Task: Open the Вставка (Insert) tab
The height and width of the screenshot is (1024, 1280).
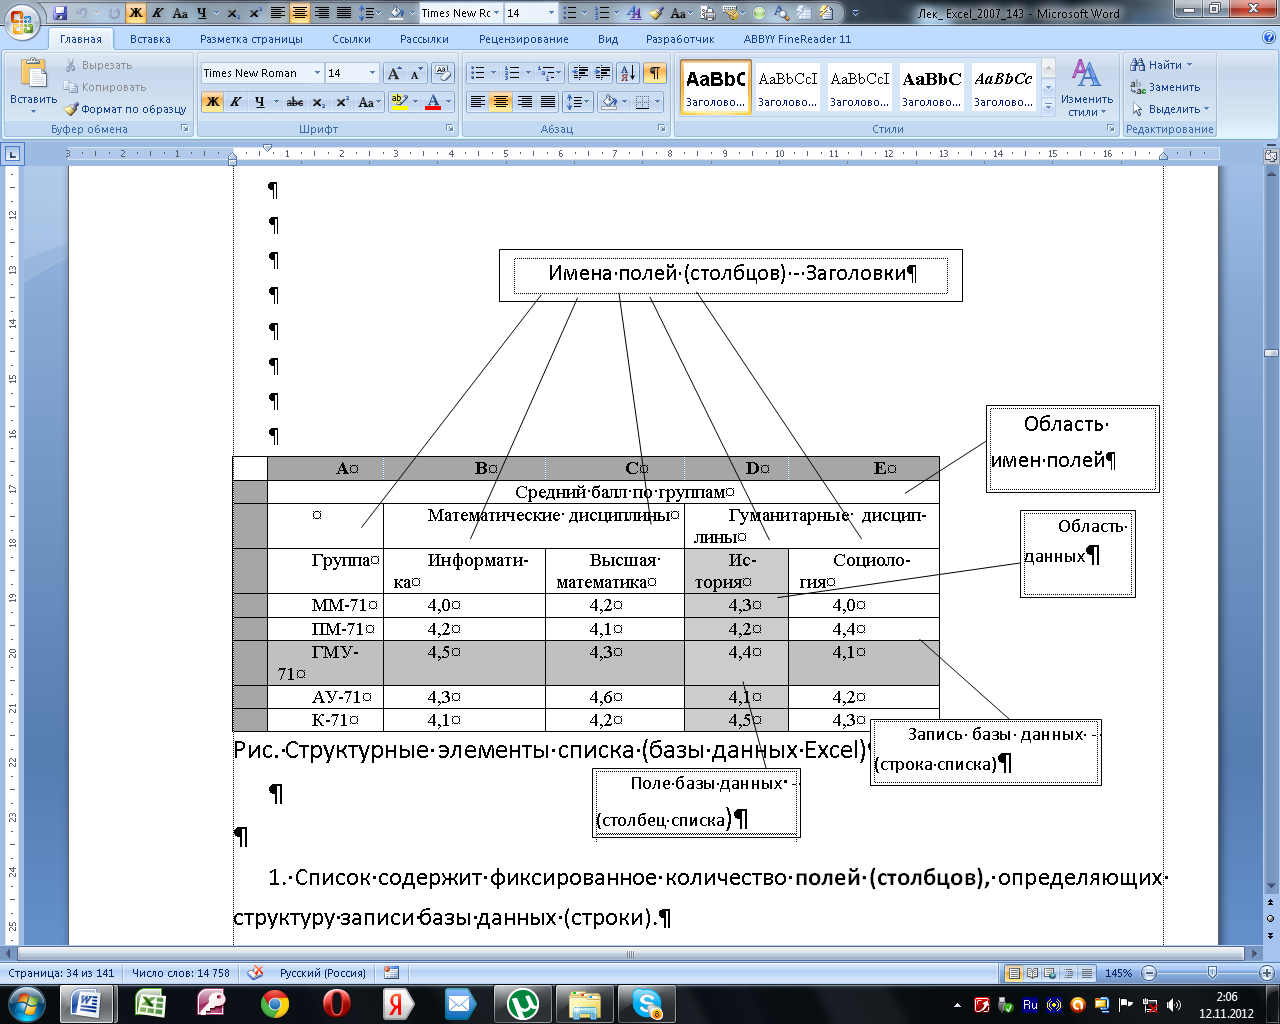Action: (x=150, y=39)
